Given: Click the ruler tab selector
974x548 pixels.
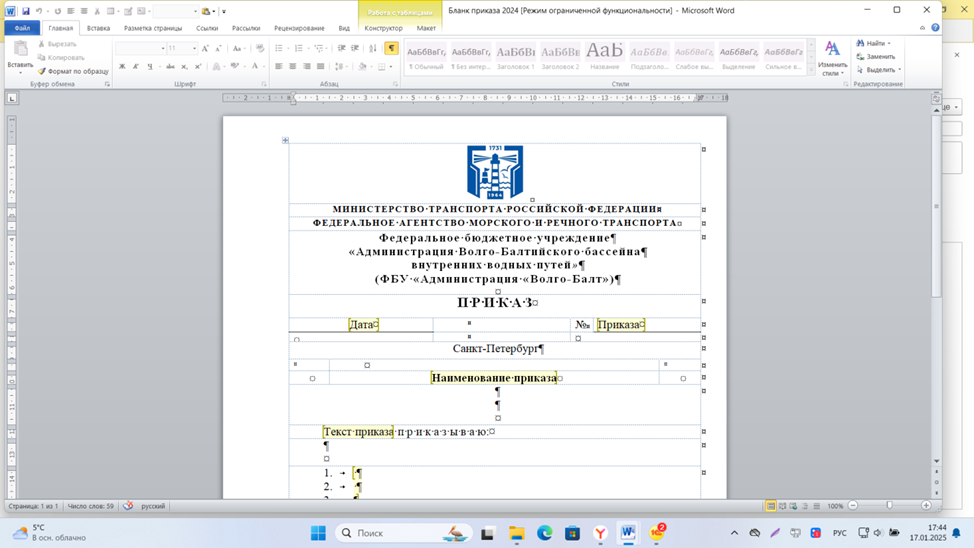Looking at the screenshot, I should tap(12, 98).
